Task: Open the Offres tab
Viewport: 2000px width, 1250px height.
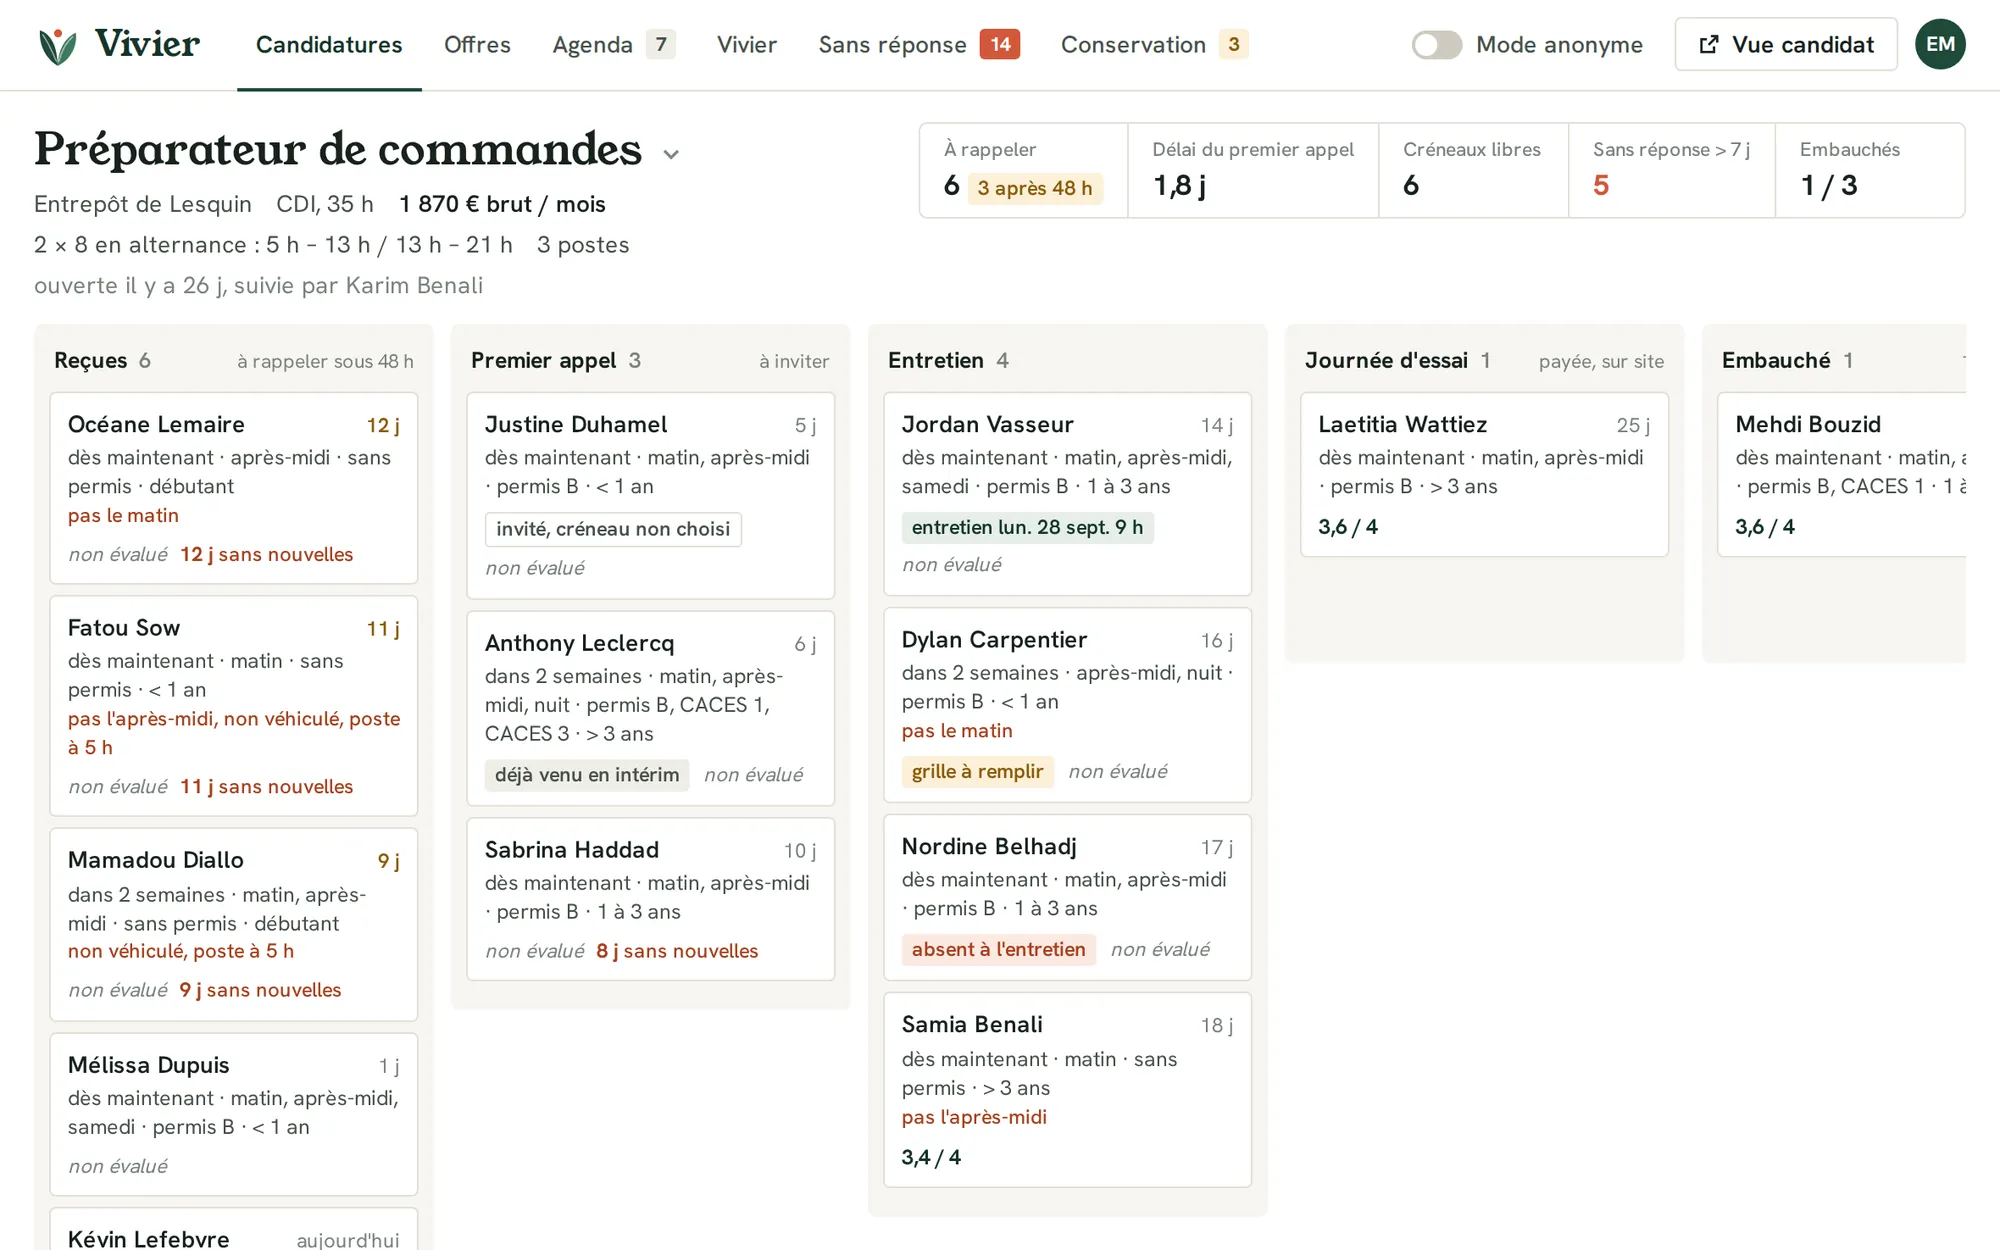Action: click(x=477, y=45)
